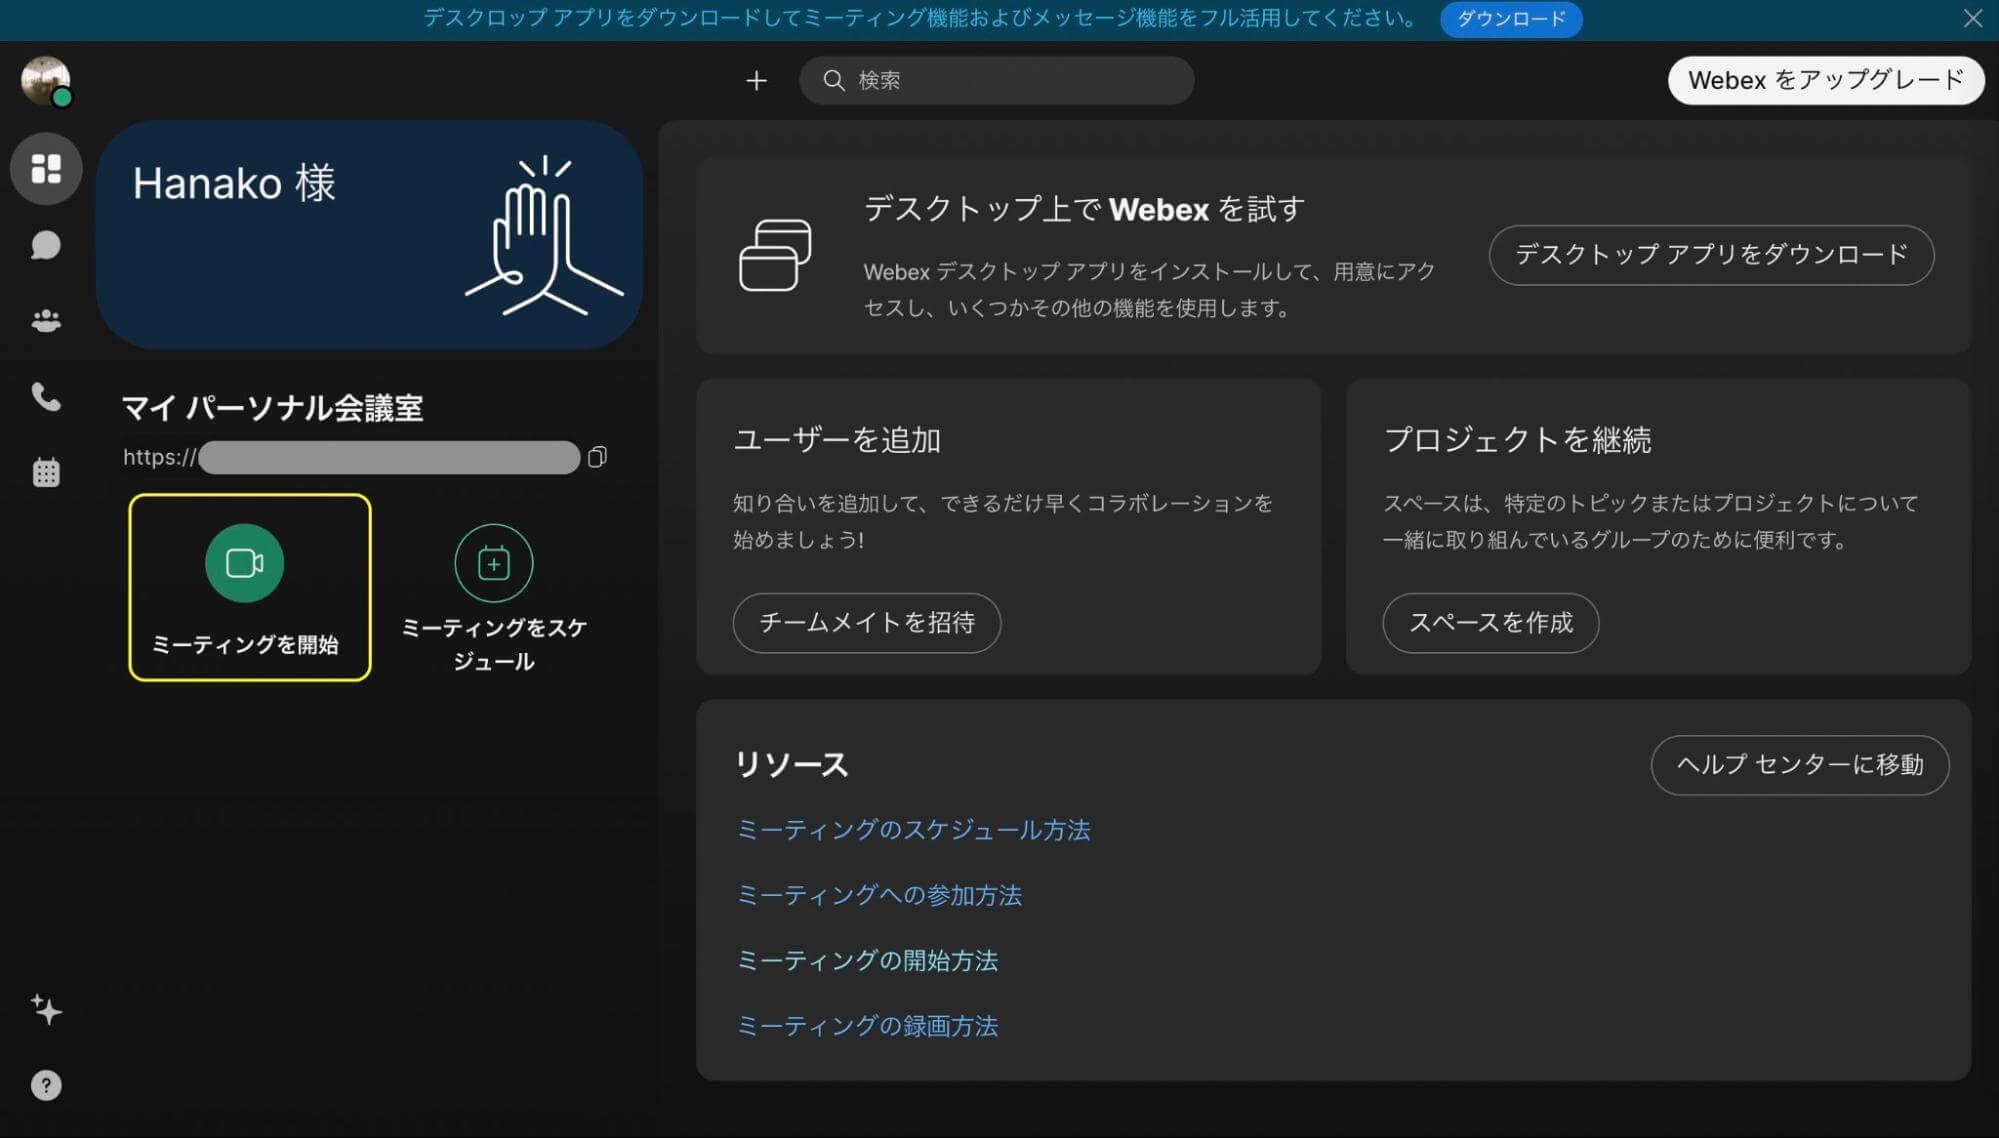Click the ユーザーを追加 card heading
This screenshot has height=1138, width=1999.
point(837,440)
